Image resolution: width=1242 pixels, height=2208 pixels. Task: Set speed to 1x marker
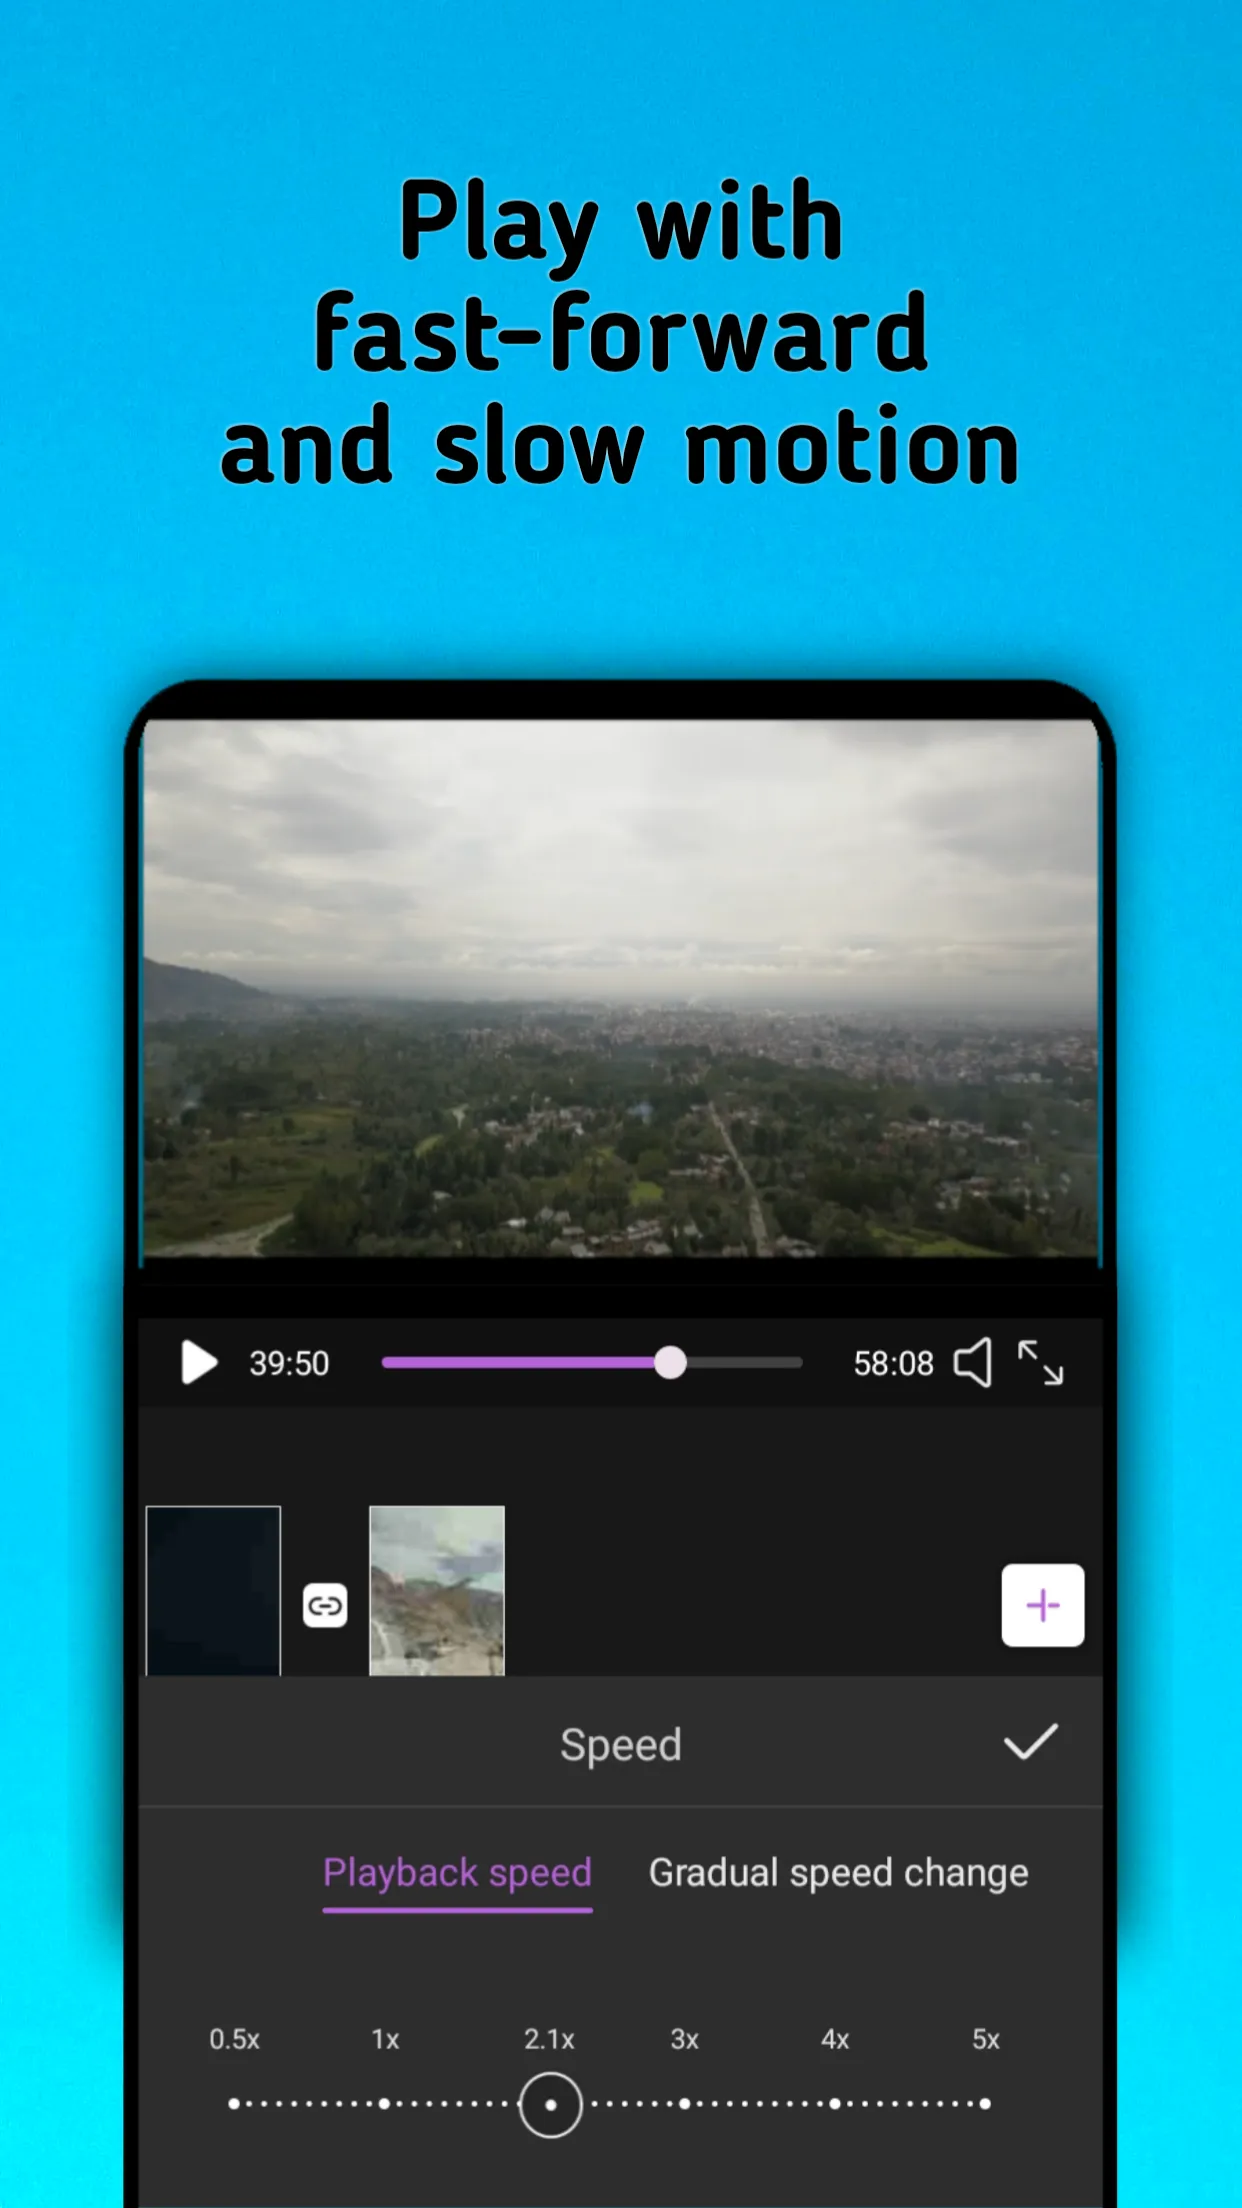(x=384, y=2104)
